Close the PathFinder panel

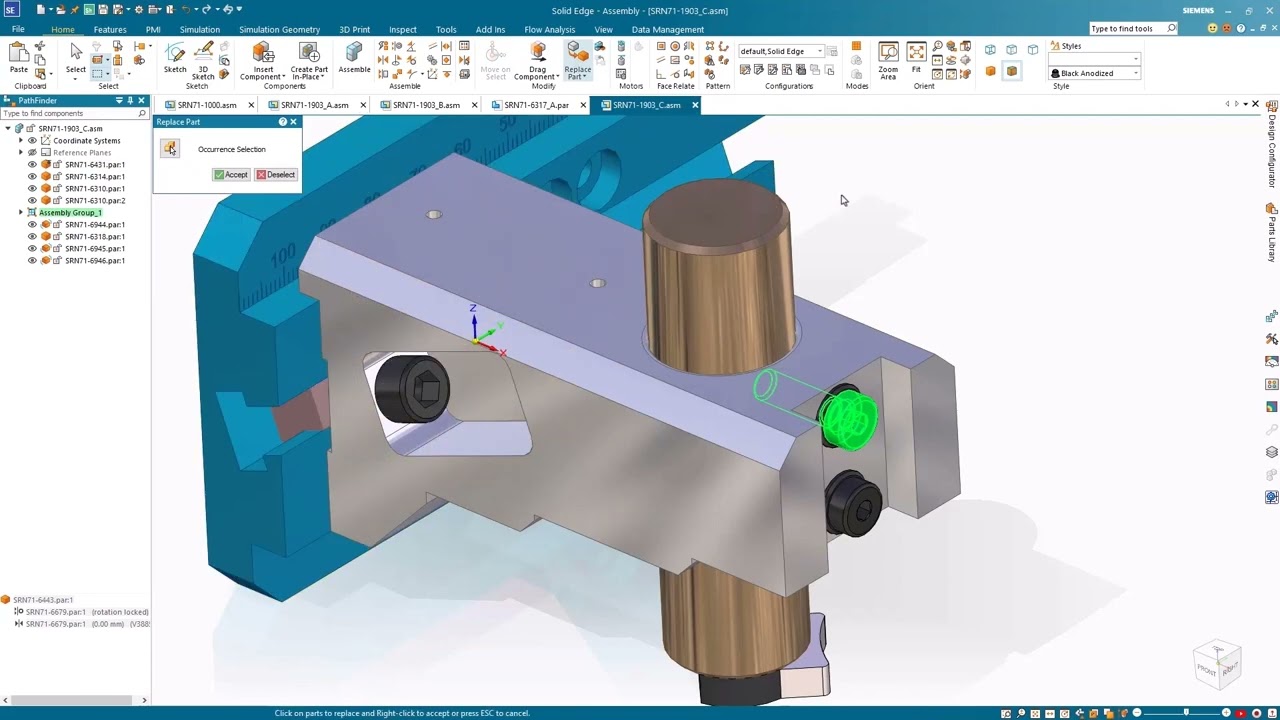coord(142,101)
